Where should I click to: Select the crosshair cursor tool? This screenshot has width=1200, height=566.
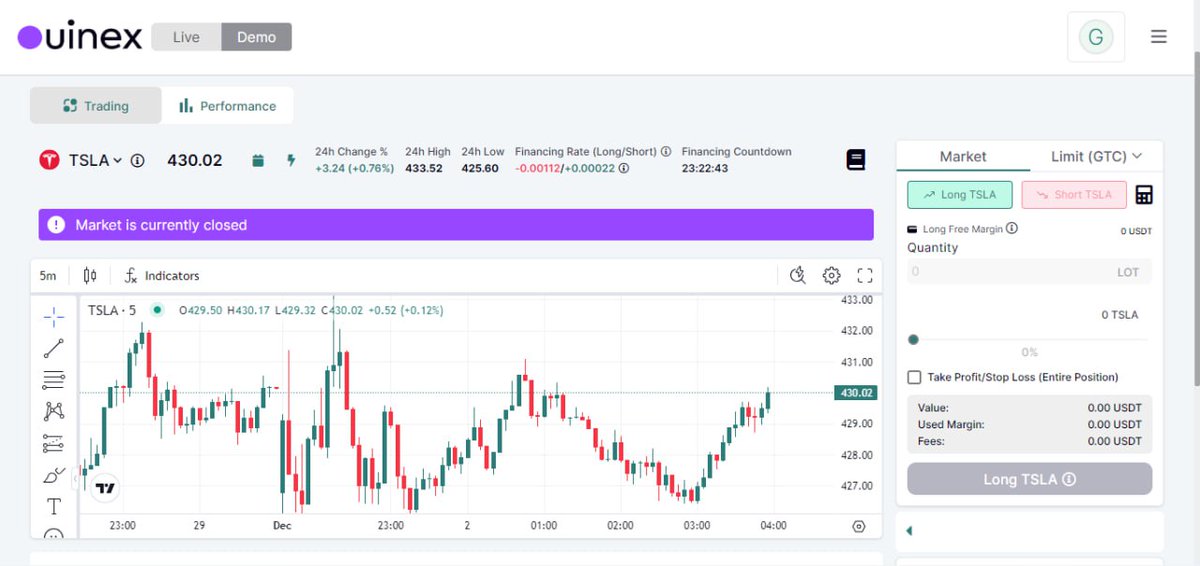click(x=54, y=317)
